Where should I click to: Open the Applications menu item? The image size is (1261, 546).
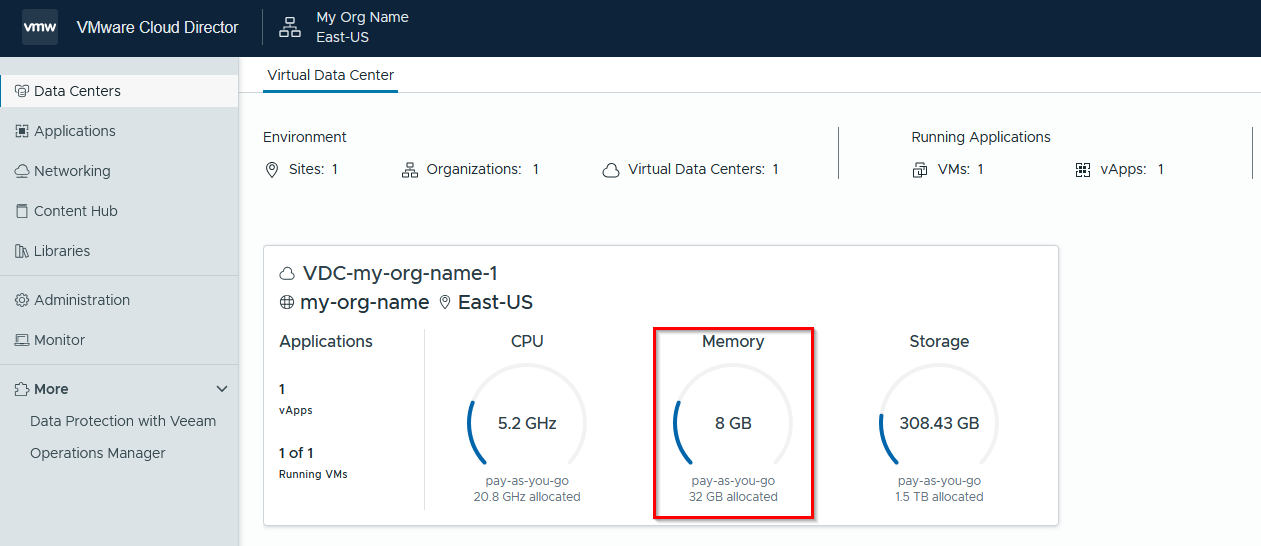pos(119,131)
